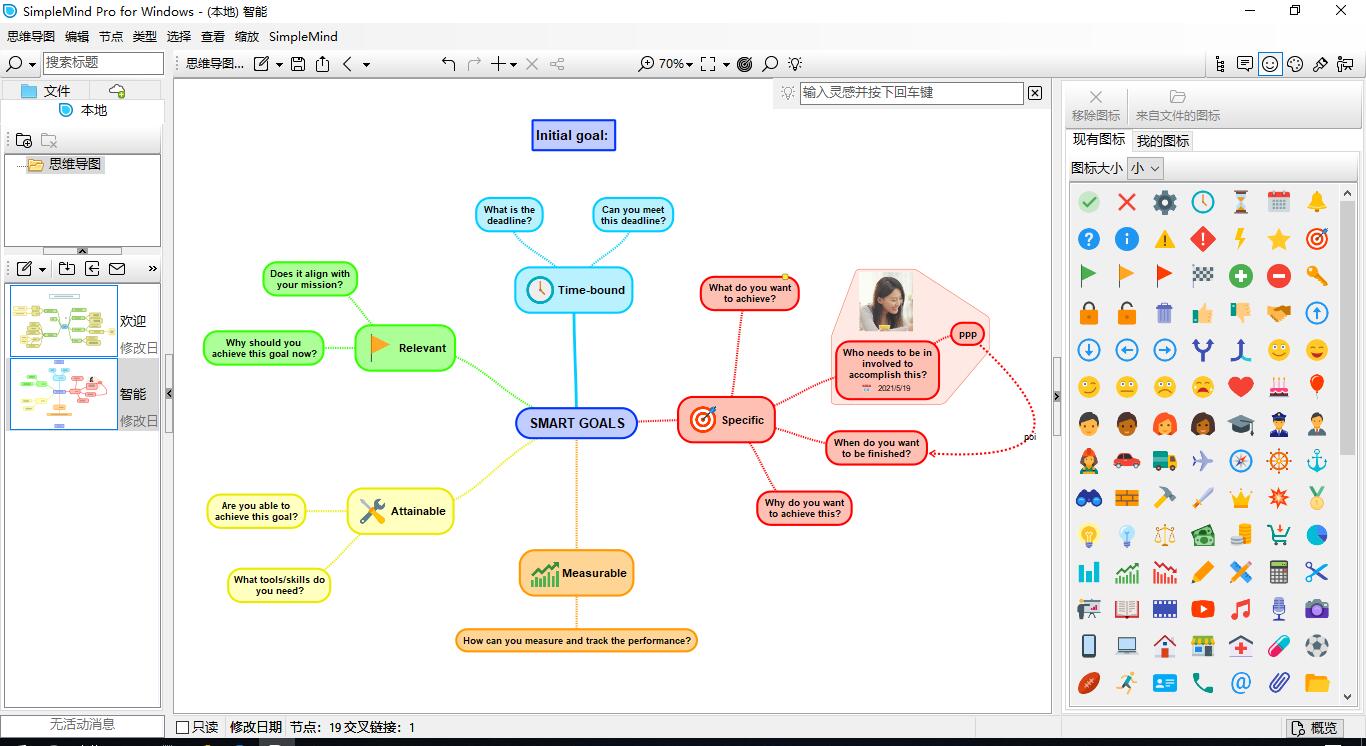This screenshot has height=746, width=1366.
Task: Switch to the 我的图标 tab
Action: 1163,141
